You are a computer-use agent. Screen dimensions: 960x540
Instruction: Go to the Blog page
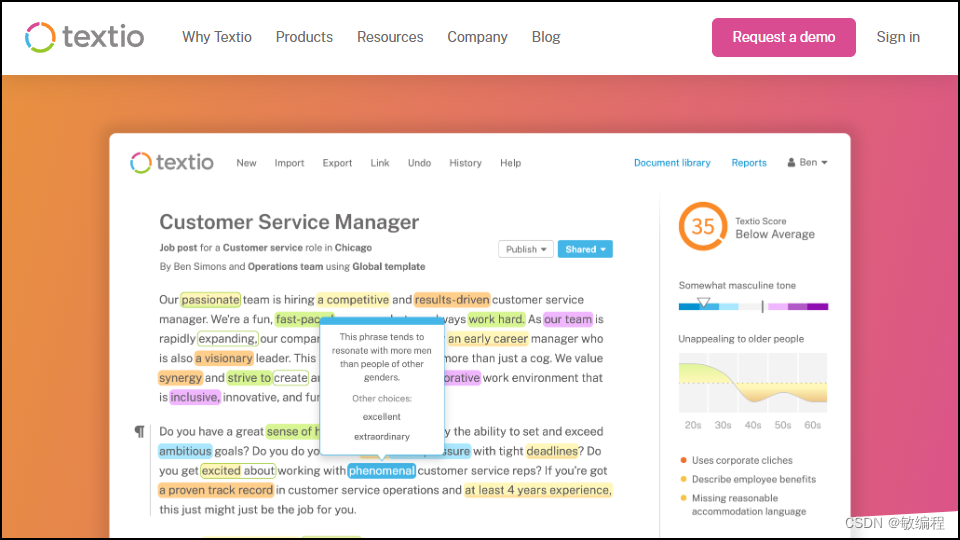(546, 37)
